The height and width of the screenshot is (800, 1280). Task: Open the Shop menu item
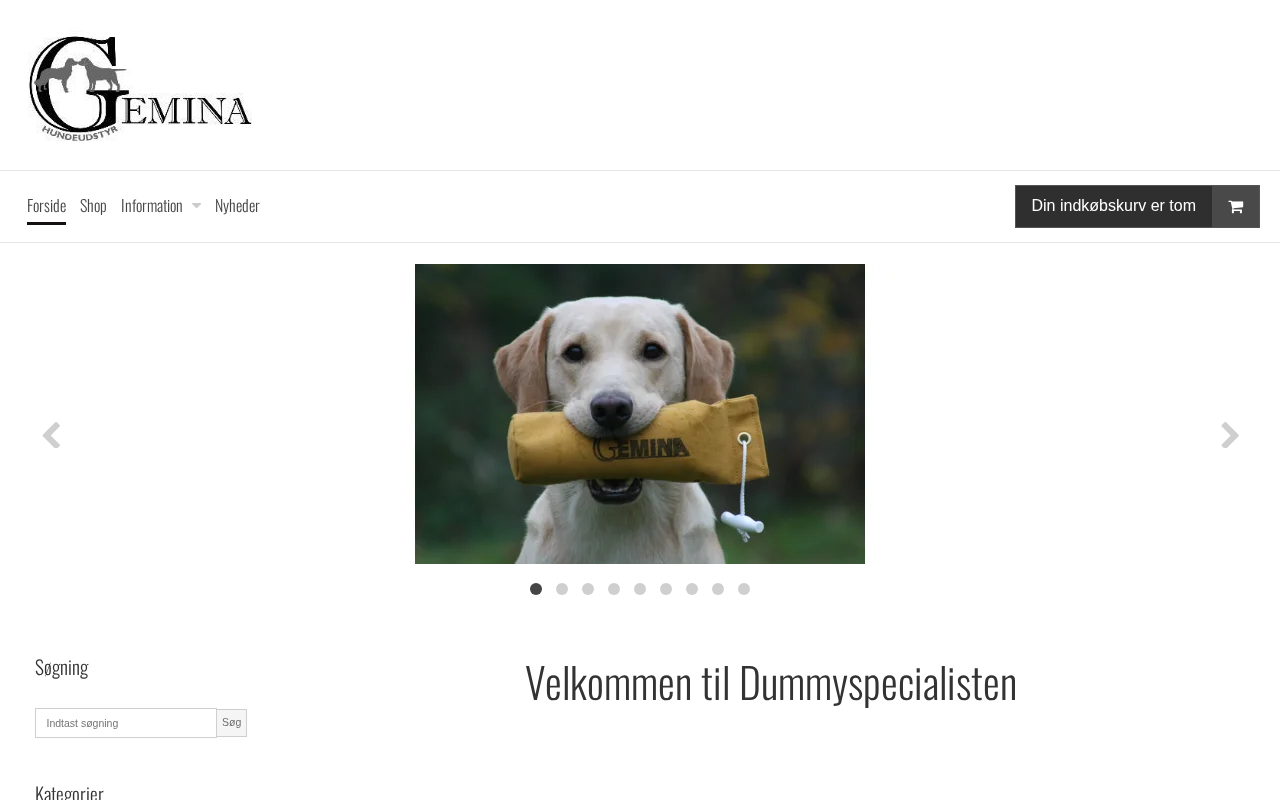click(93, 206)
